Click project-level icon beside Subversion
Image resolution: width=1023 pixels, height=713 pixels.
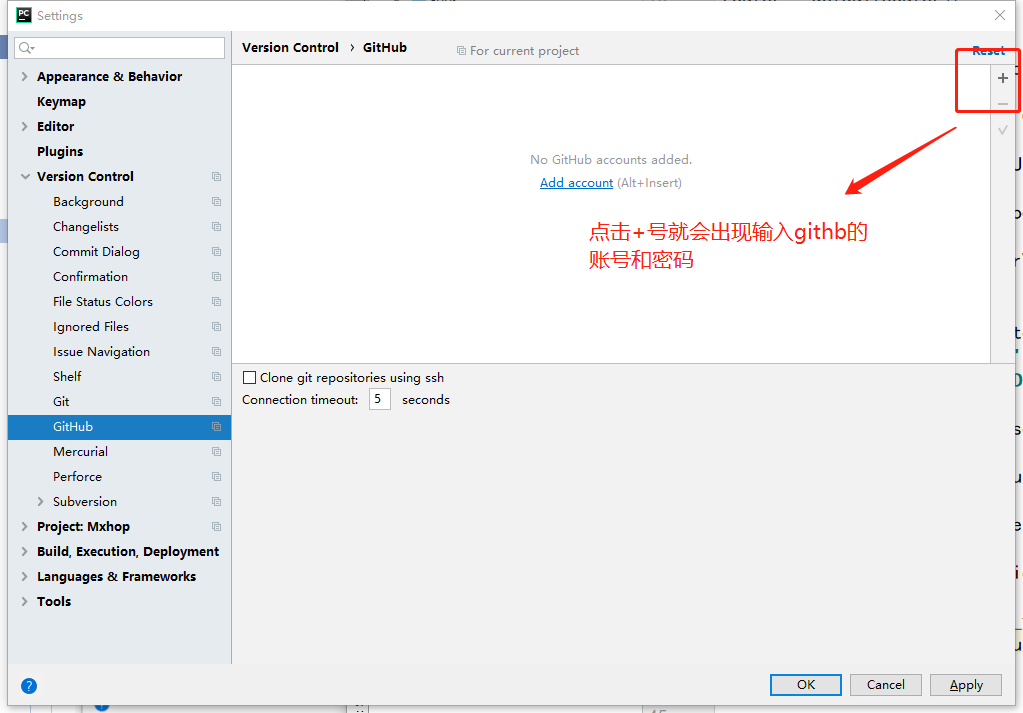point(217,502)
